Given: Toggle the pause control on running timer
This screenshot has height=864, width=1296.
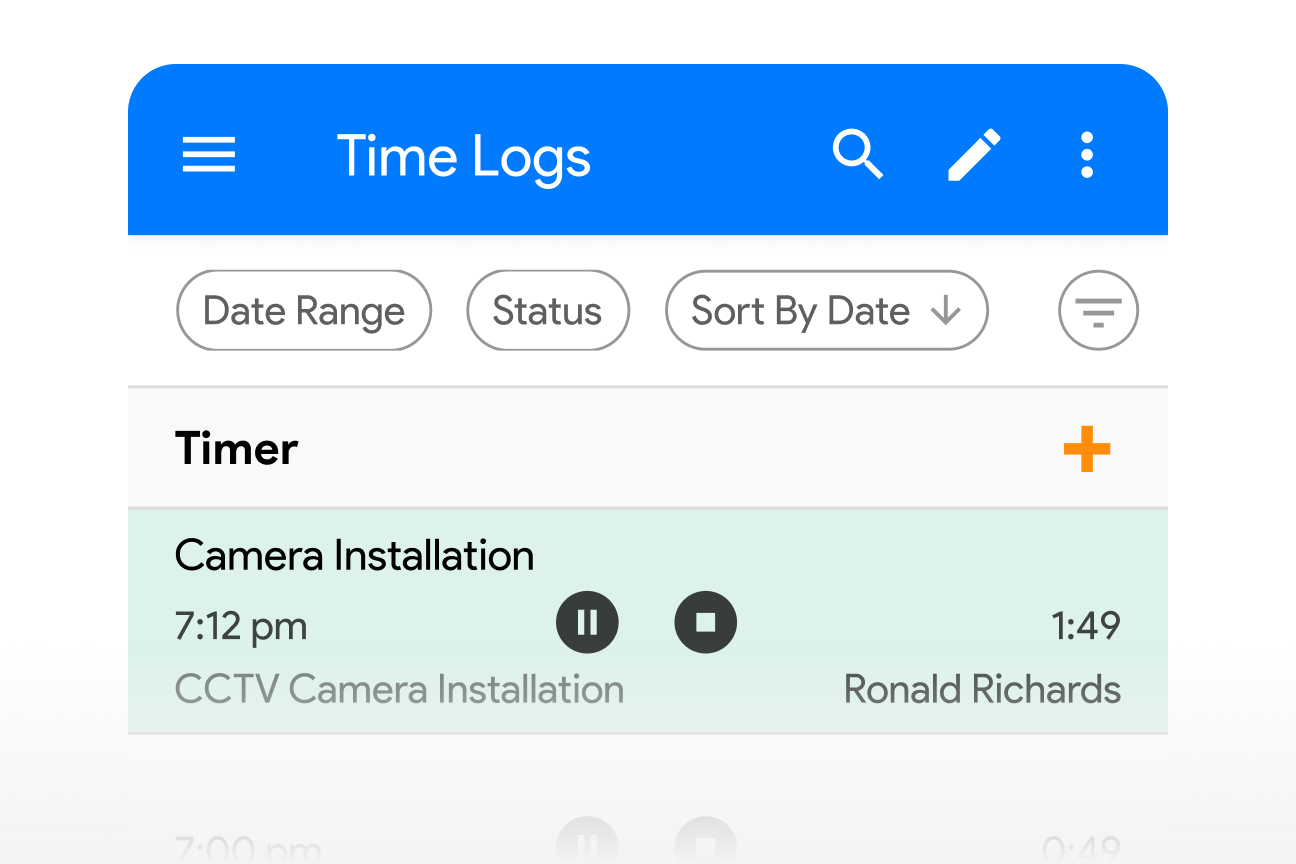Looking at the screenshot, I should (x=587, y=622).
